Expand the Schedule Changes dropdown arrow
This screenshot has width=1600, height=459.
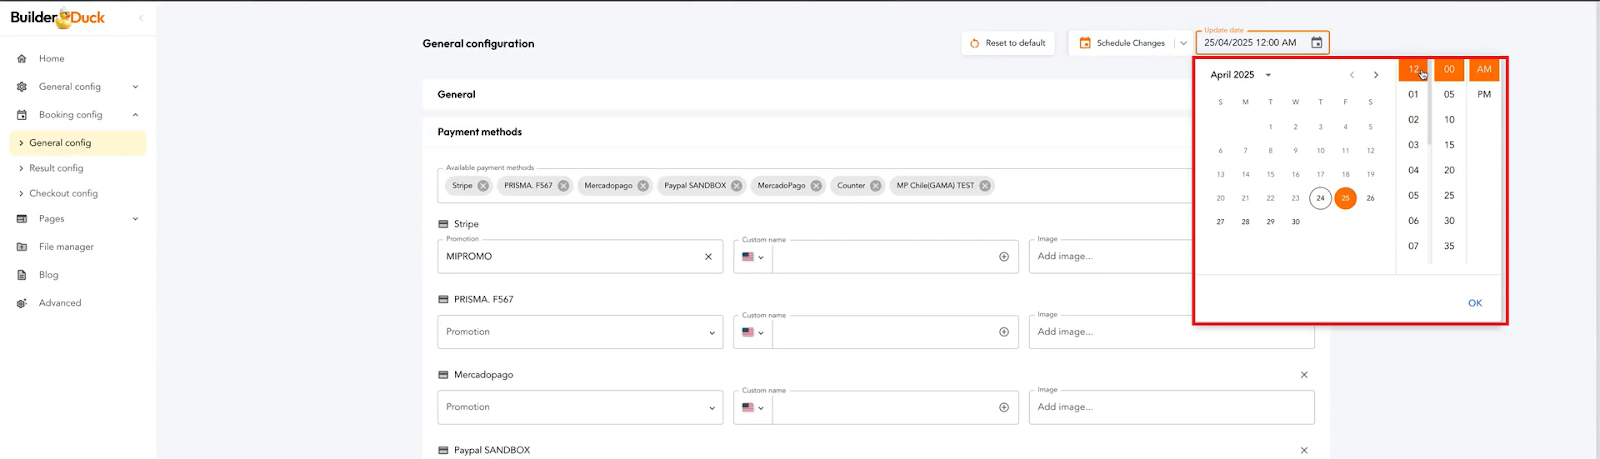pyautogui.click(x=1183, y=43)
